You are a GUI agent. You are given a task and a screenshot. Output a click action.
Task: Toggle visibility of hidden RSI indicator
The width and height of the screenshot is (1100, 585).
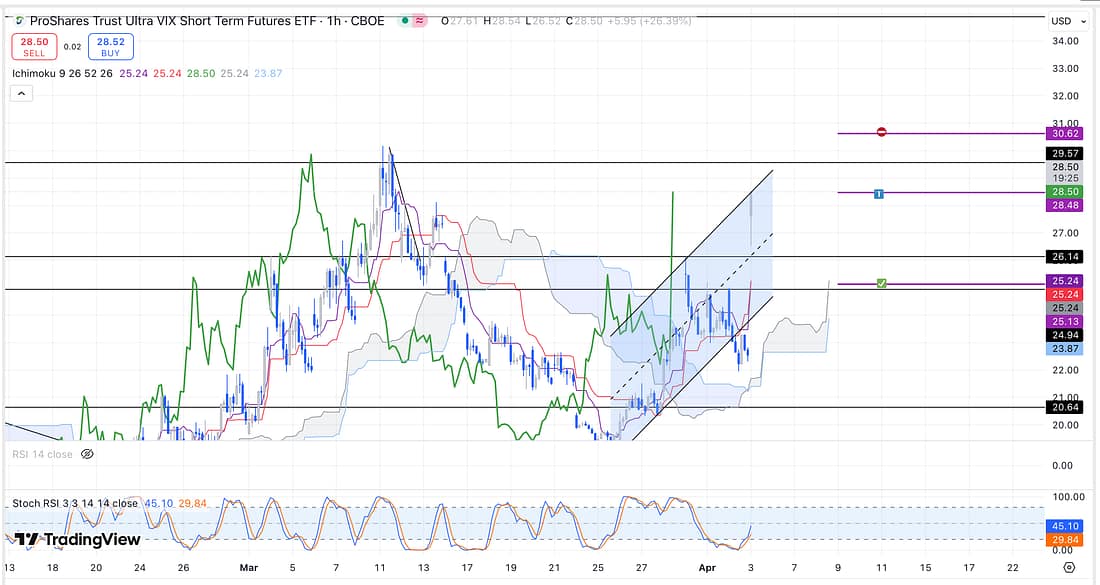pos(87,454)
